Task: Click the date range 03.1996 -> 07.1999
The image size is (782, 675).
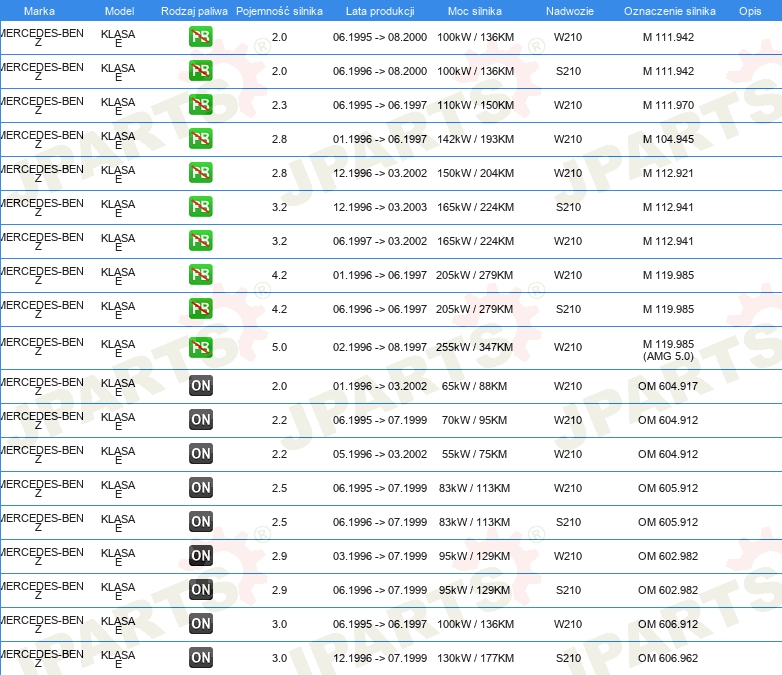Action: coord(380,556)
